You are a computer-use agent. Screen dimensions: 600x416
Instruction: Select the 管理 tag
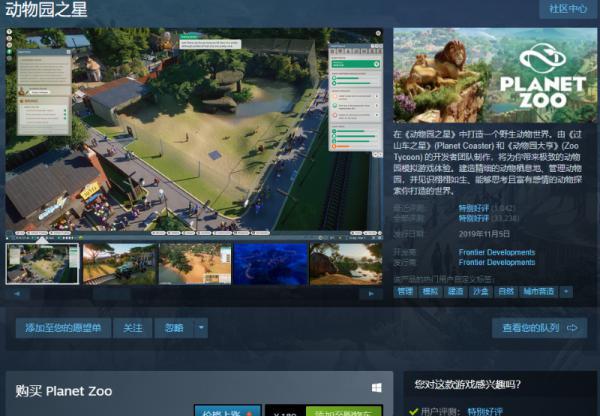click(x=405, y=292)
